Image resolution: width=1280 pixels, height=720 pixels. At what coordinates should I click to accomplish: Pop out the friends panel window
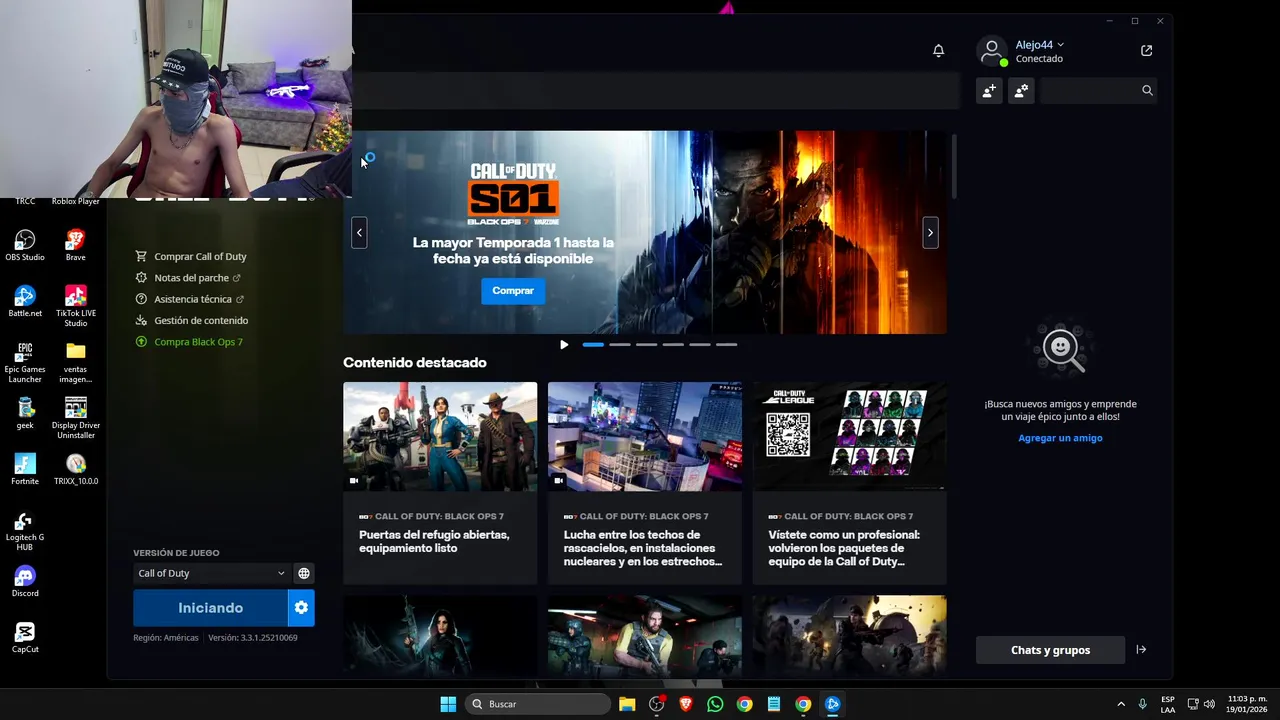(x=1146, y=51)
